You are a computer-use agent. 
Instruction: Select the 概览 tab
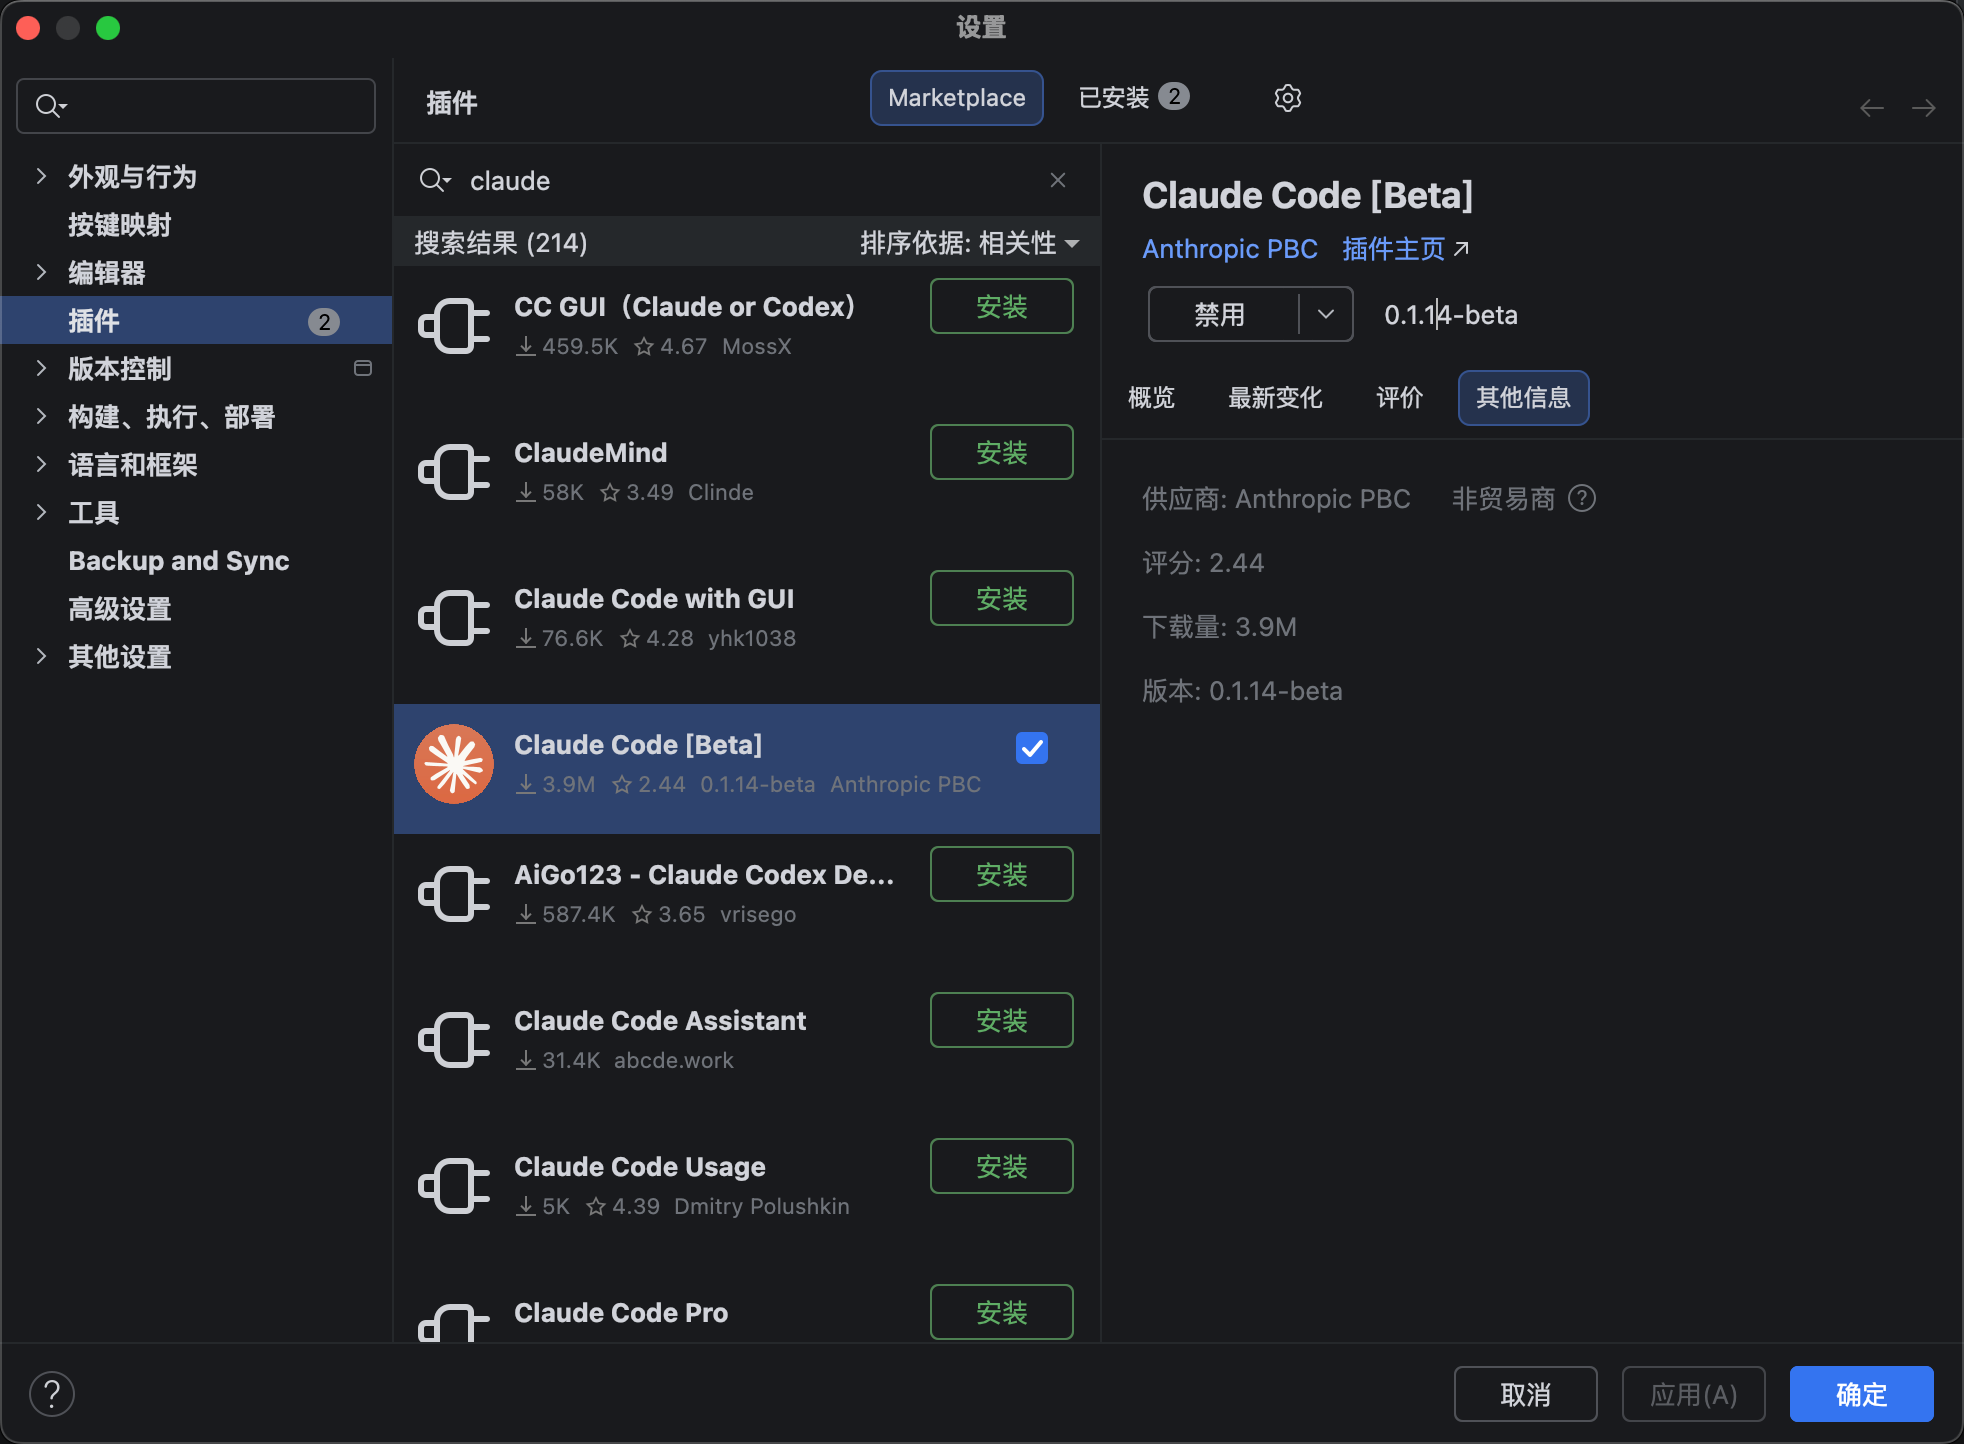coord(1151,398)
